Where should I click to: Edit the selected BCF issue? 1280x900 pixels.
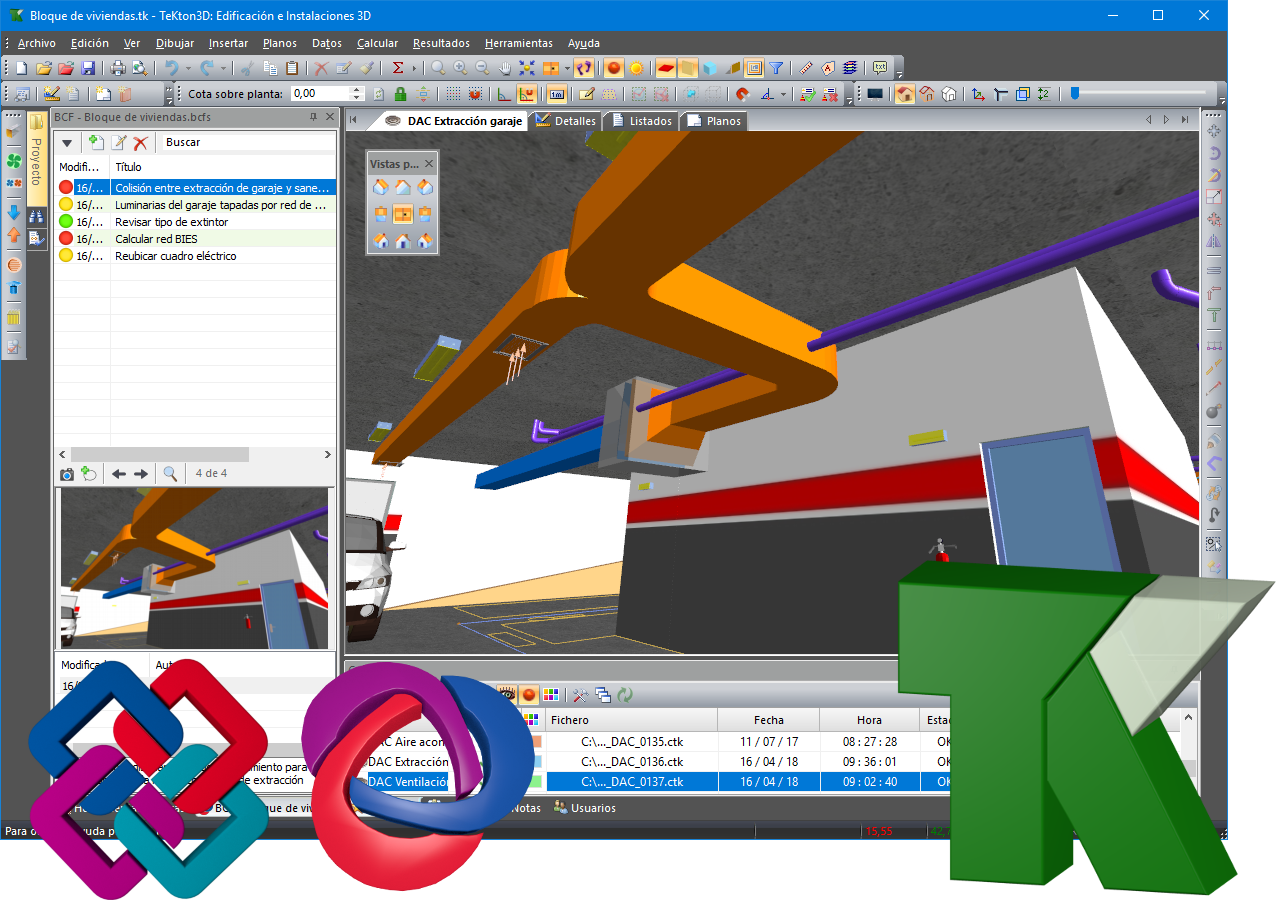(x=119, y=143)
